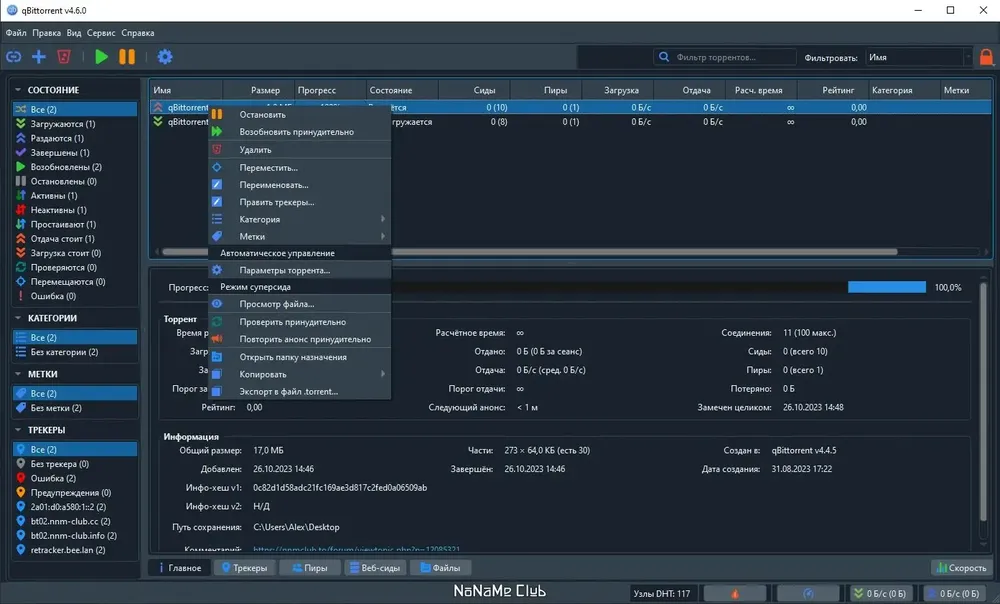Click the icon beside Возобновить принудительно
1000x604 pixels.
pos(217,131)
